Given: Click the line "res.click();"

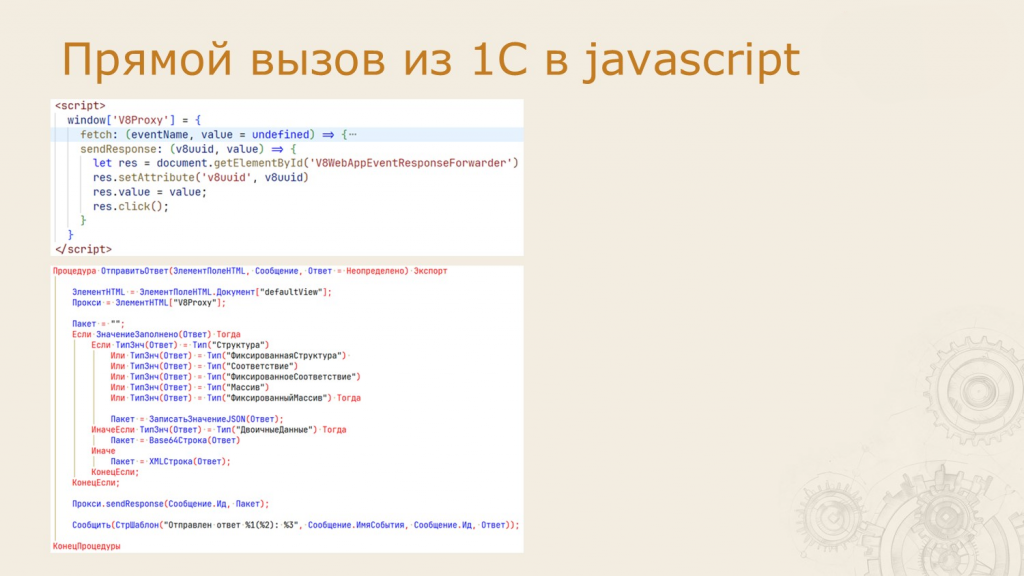Looking at the screenshot, I should [x=131, y=206].
